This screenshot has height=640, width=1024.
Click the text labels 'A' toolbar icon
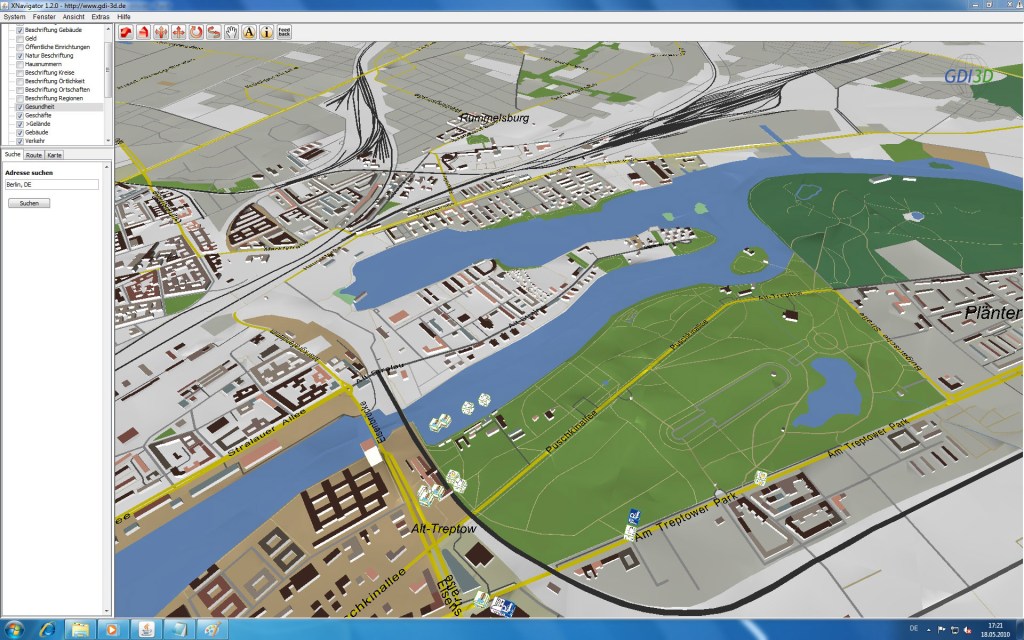[x=249, y=32]
